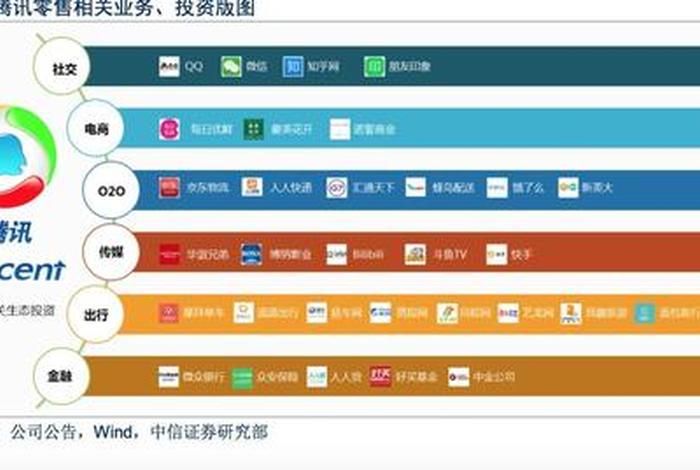
Task: Click the 新美大 icon
Action: click(568, 187)
